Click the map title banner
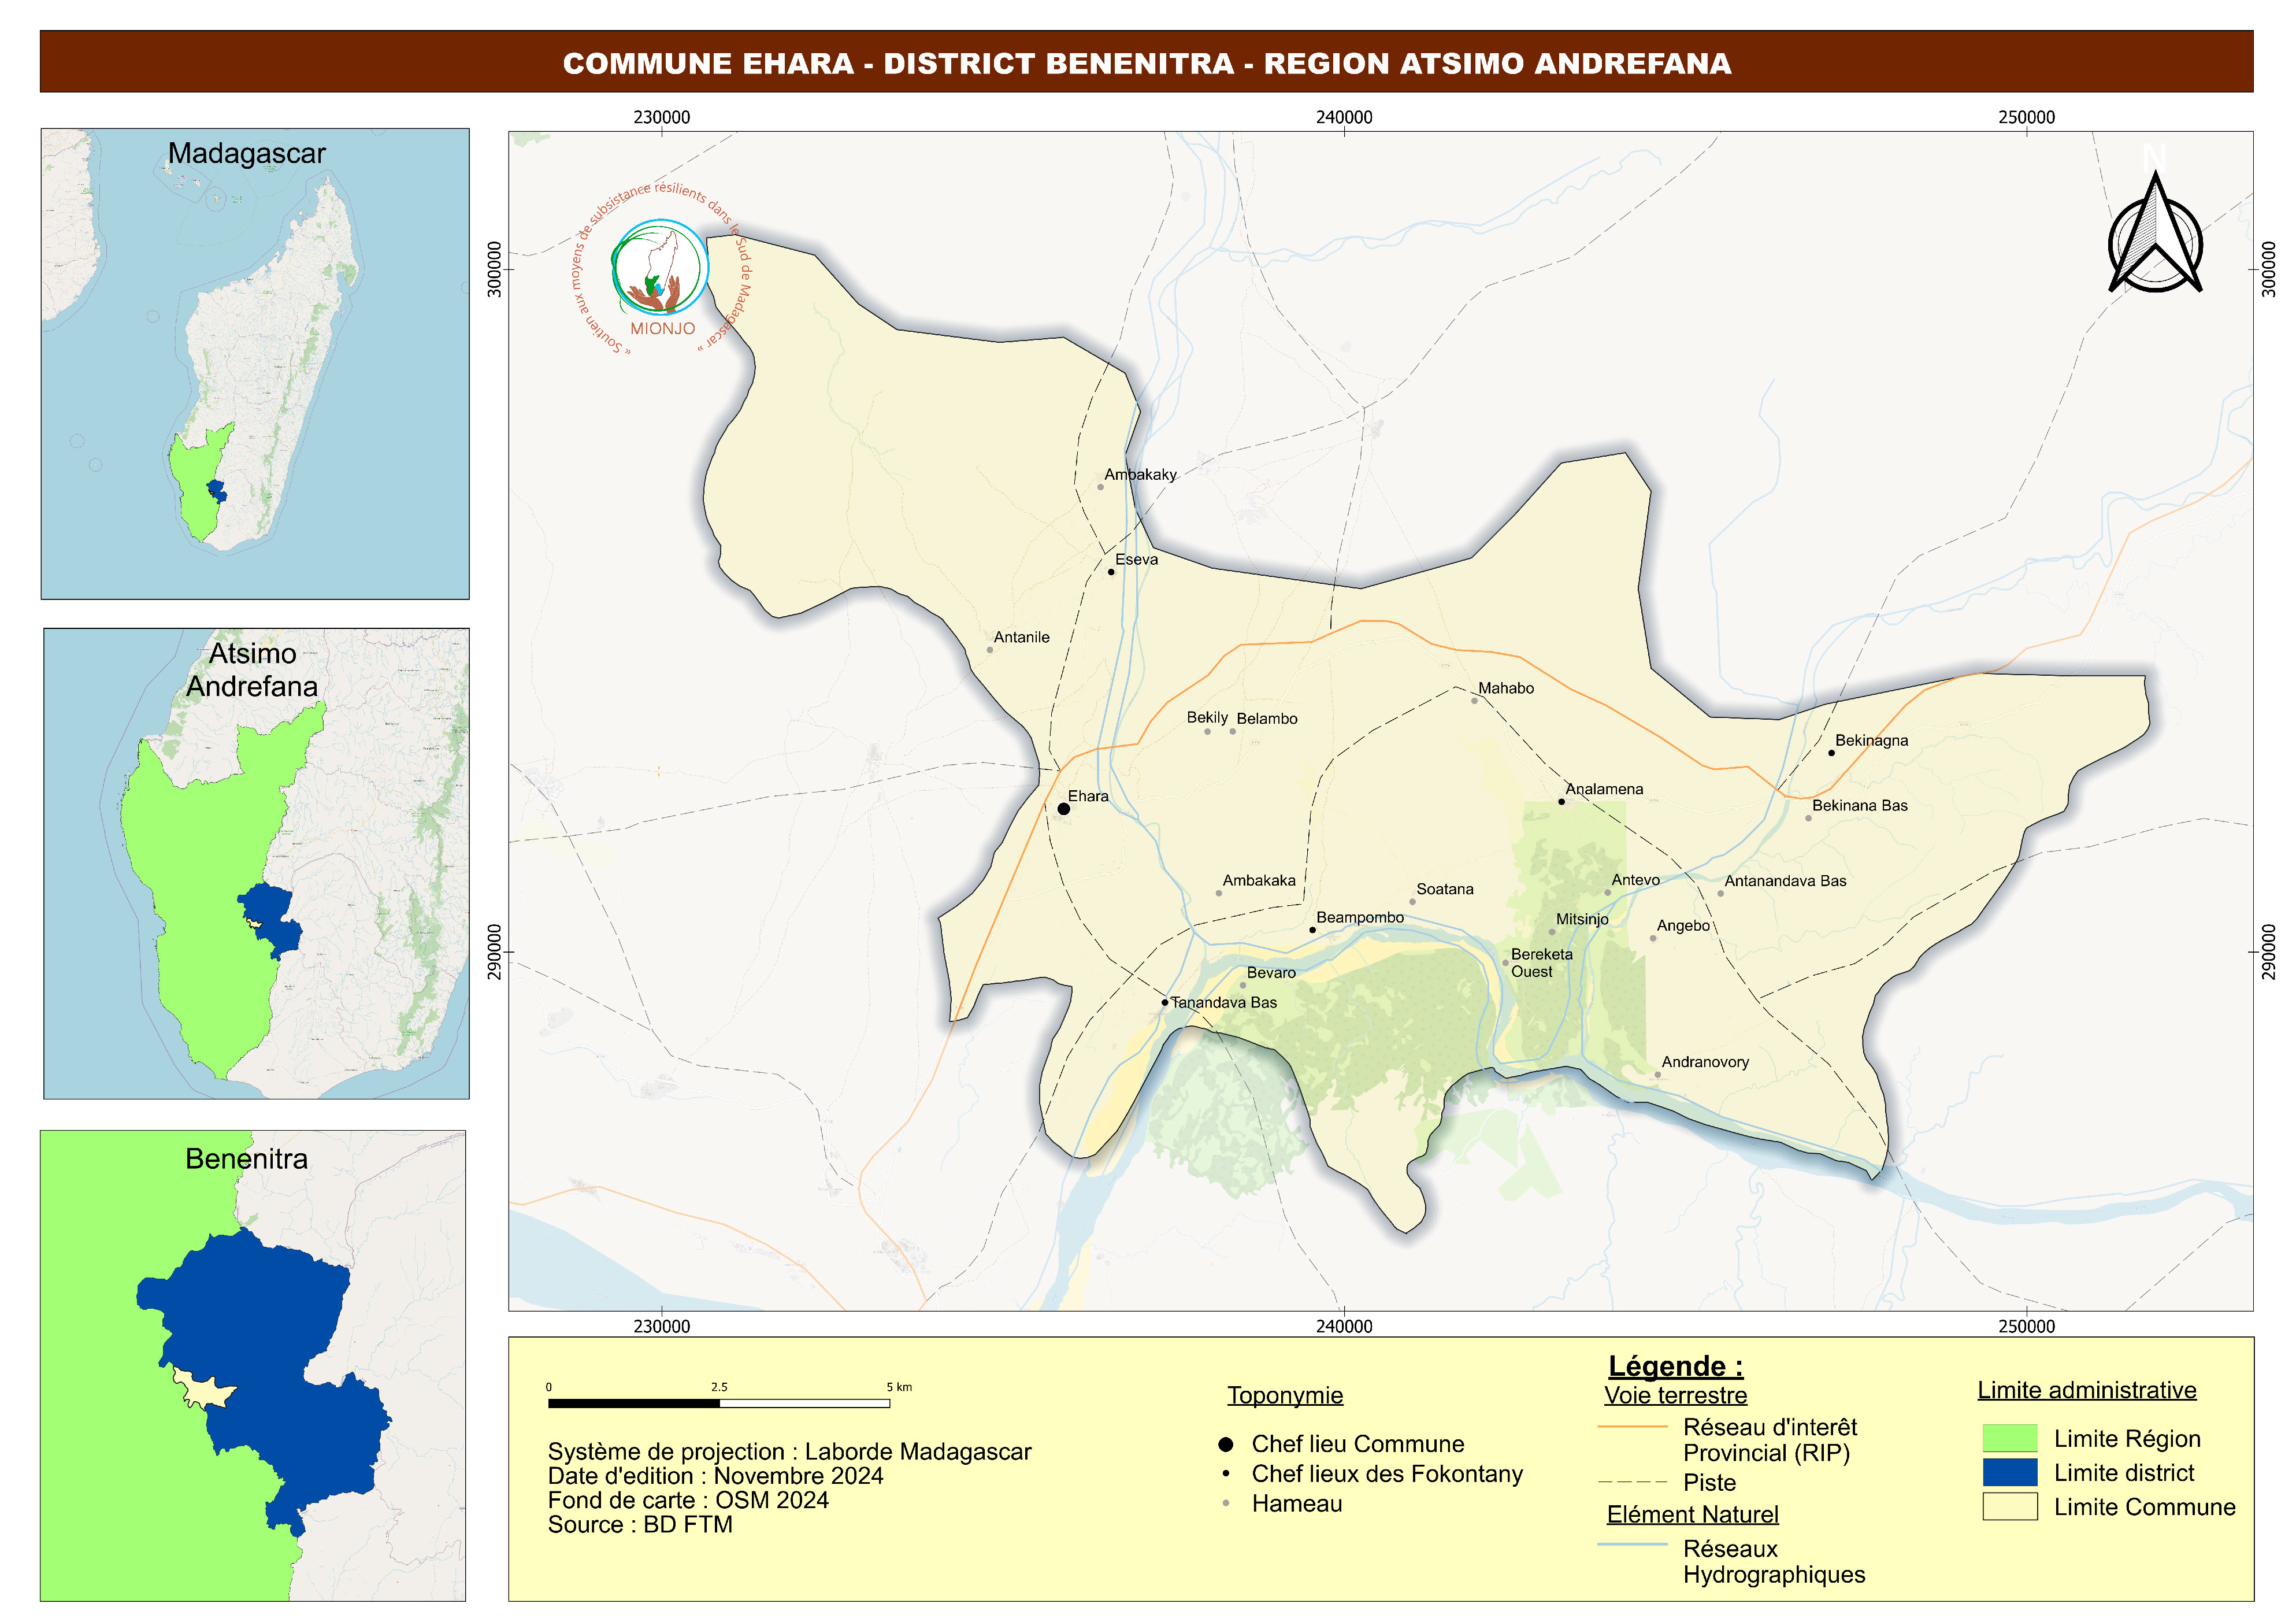2296x1622 pixels. pos(1146,62)
